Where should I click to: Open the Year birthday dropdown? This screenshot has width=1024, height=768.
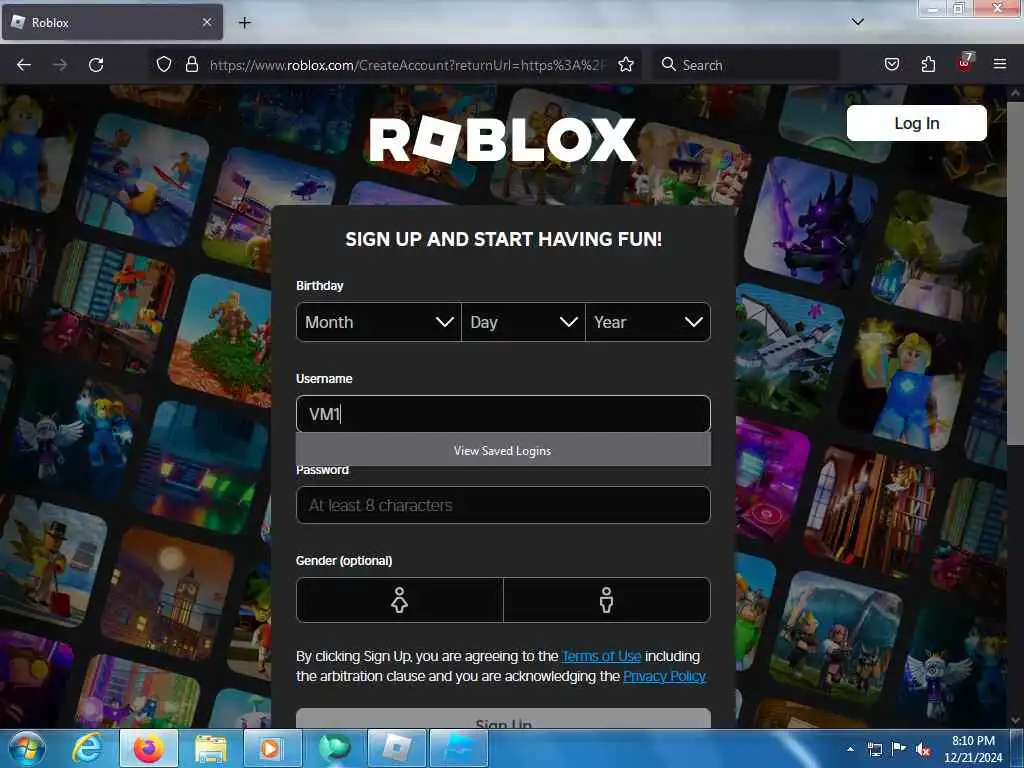click(x=648, y=322)
